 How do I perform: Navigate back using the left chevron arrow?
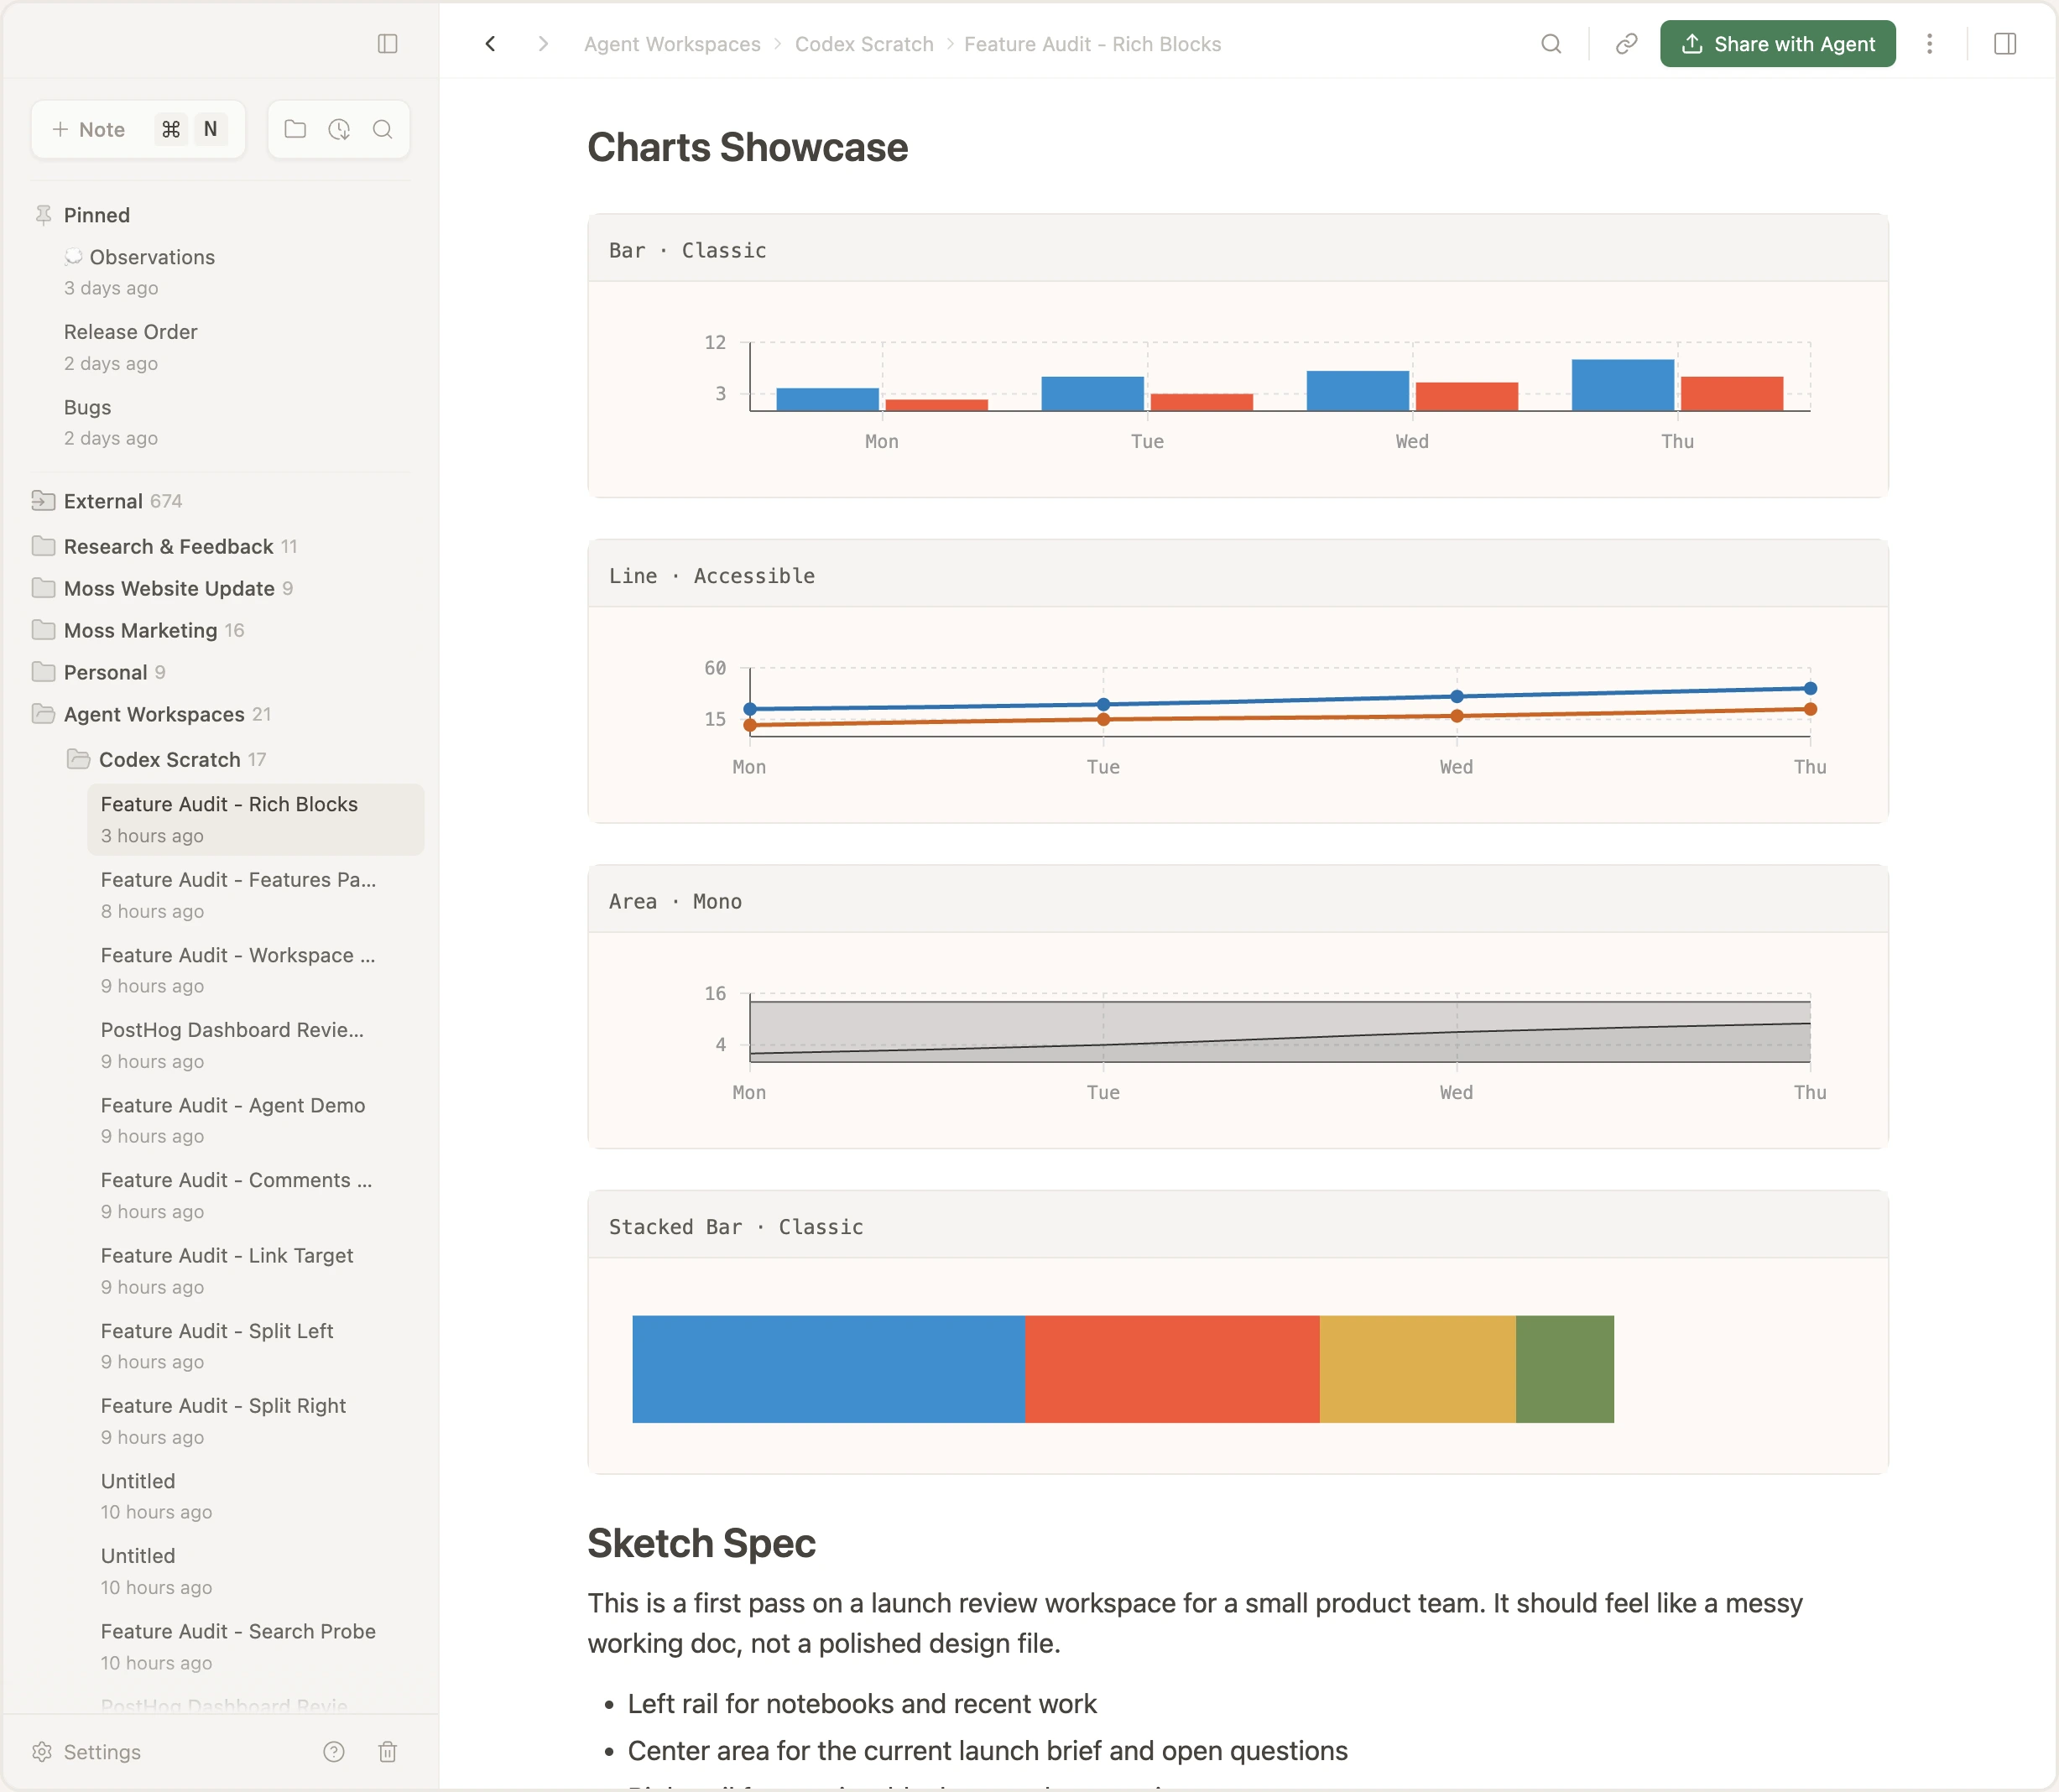490,44
